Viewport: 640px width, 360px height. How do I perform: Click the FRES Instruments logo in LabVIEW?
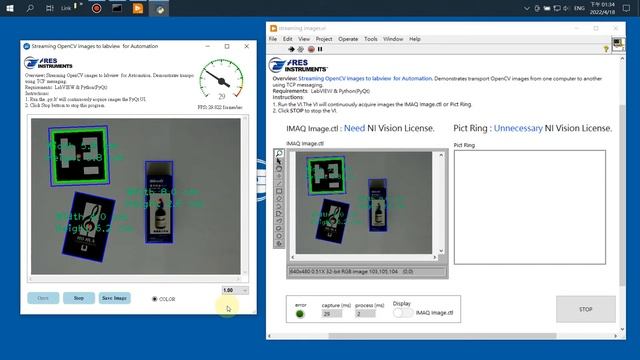(x=298, y=65)
